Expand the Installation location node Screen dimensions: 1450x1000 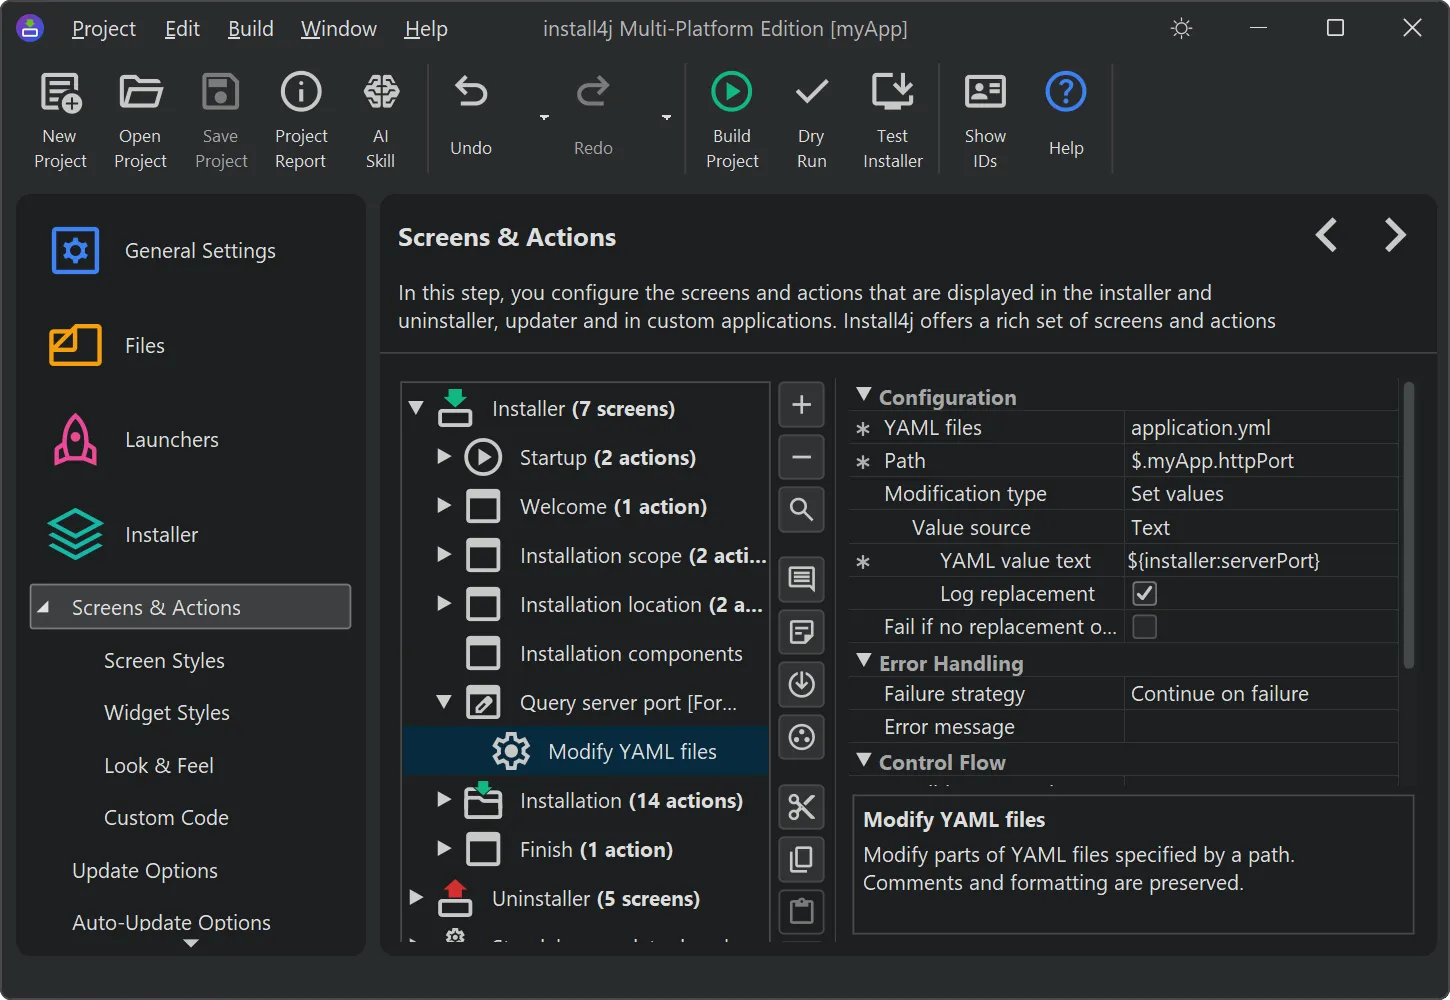[444, 604]
